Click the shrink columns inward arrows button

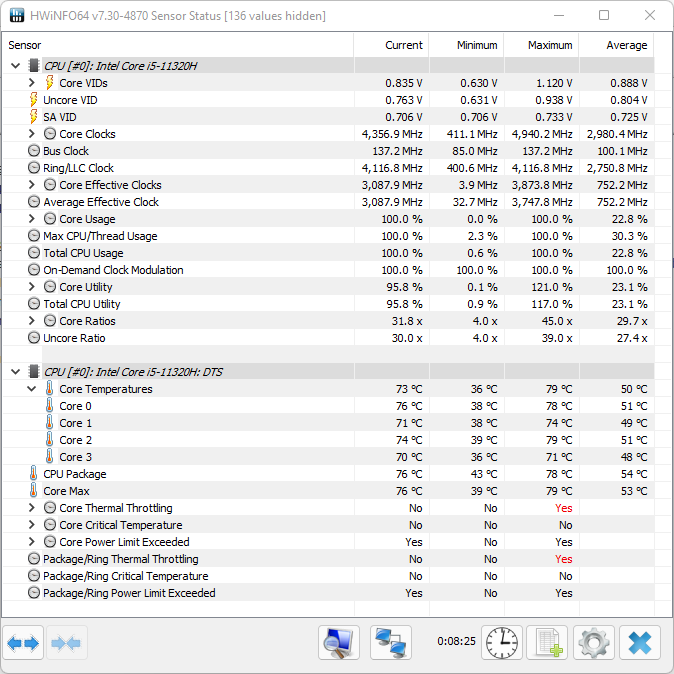coord(66,643)
